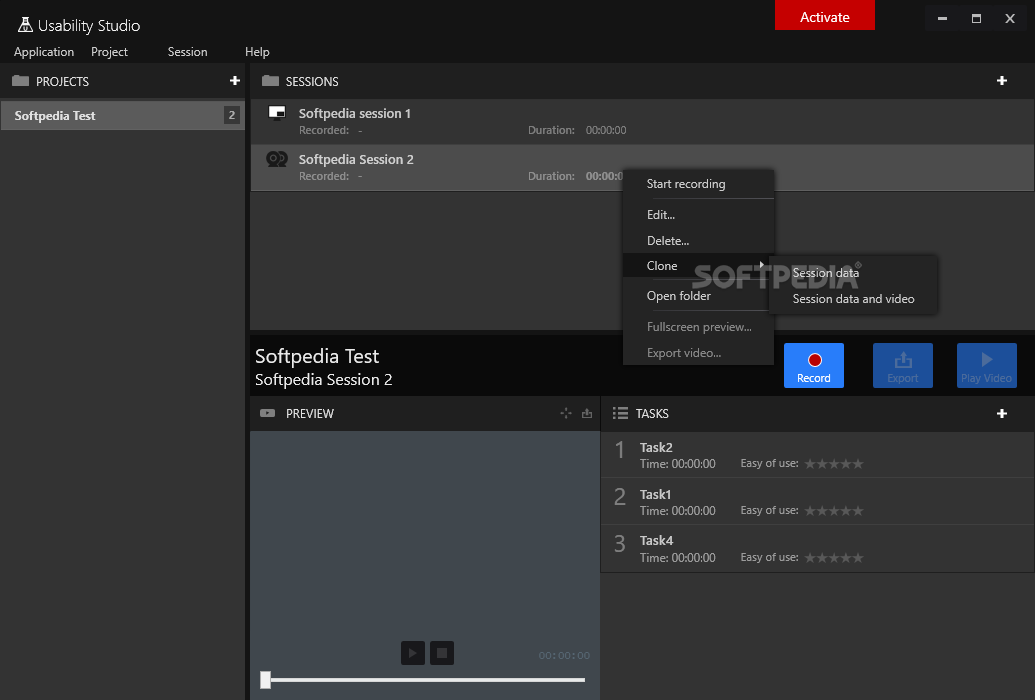The width and height of the screenshot is (1035, 700).
Task: Click the preview timeline slider handle
Action: (x=265, y=680)
